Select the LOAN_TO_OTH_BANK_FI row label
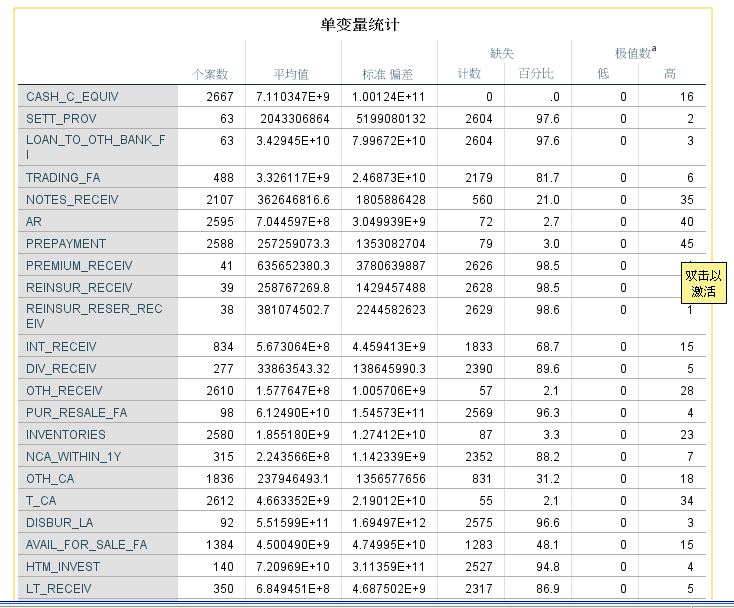734x608 pixels. (x=95, y=147)
